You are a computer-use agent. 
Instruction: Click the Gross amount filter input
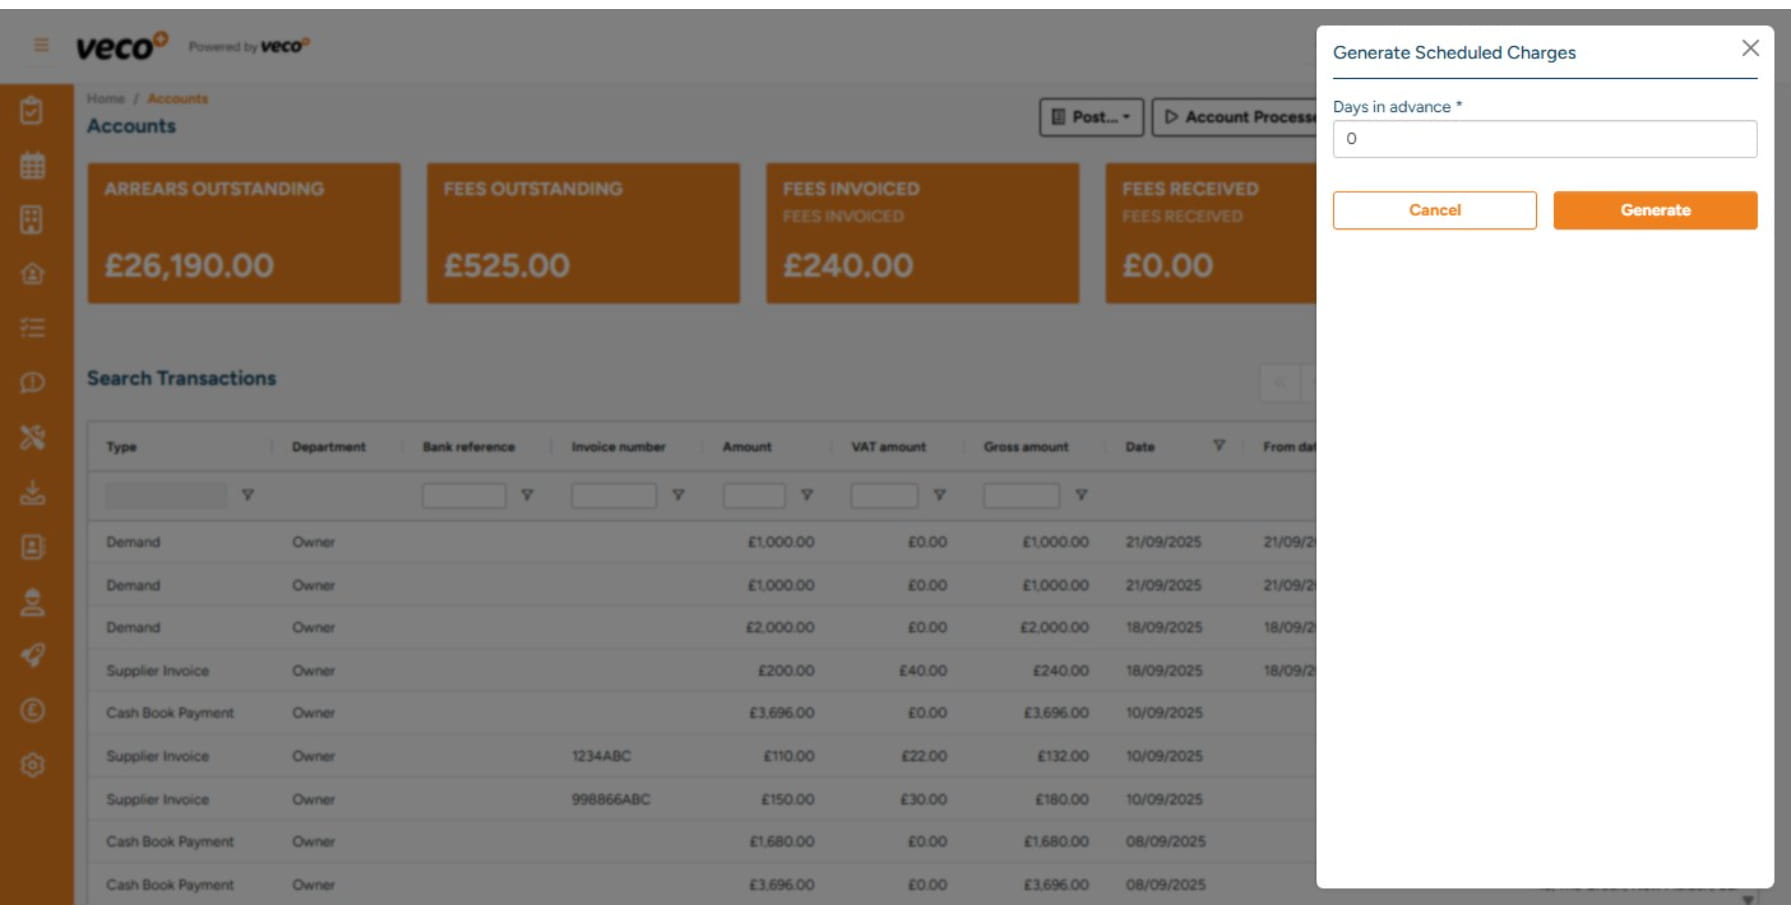[1021, 495]
